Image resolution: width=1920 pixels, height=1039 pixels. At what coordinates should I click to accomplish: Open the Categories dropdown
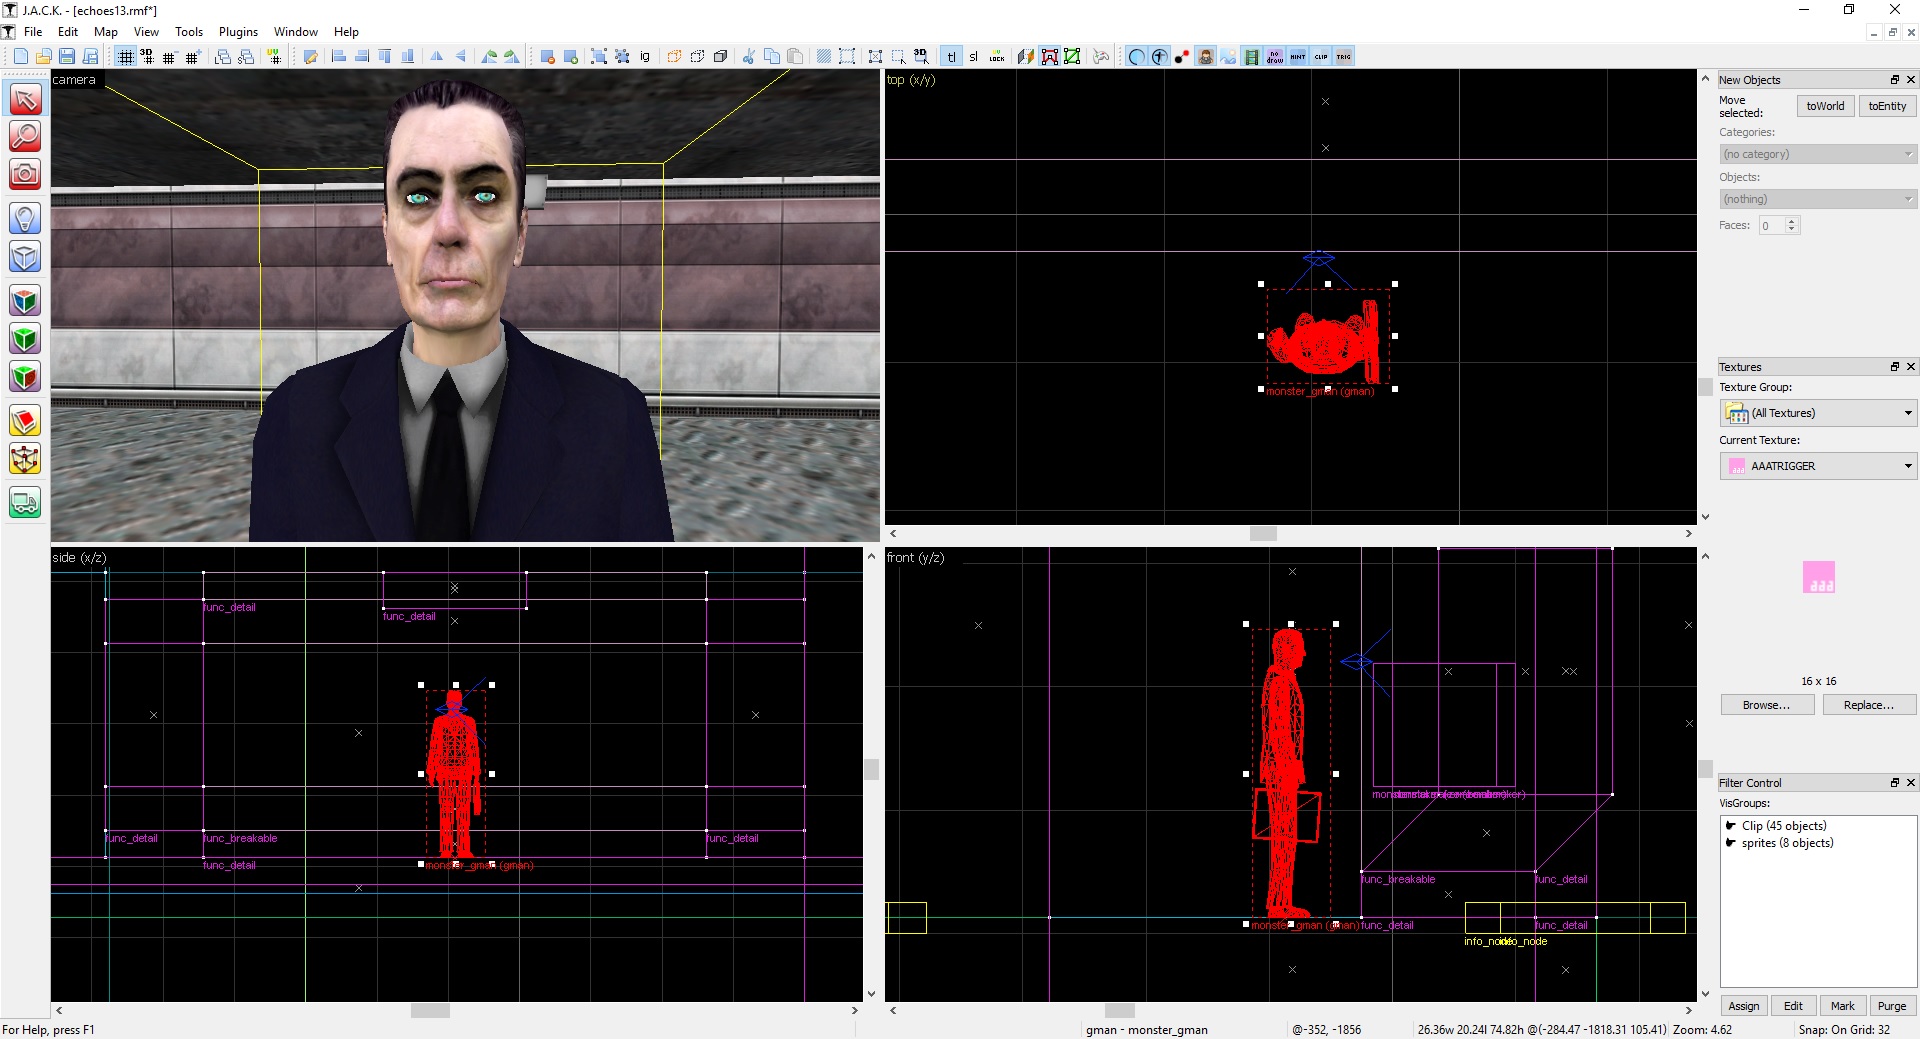click(x=1818, y=154)
